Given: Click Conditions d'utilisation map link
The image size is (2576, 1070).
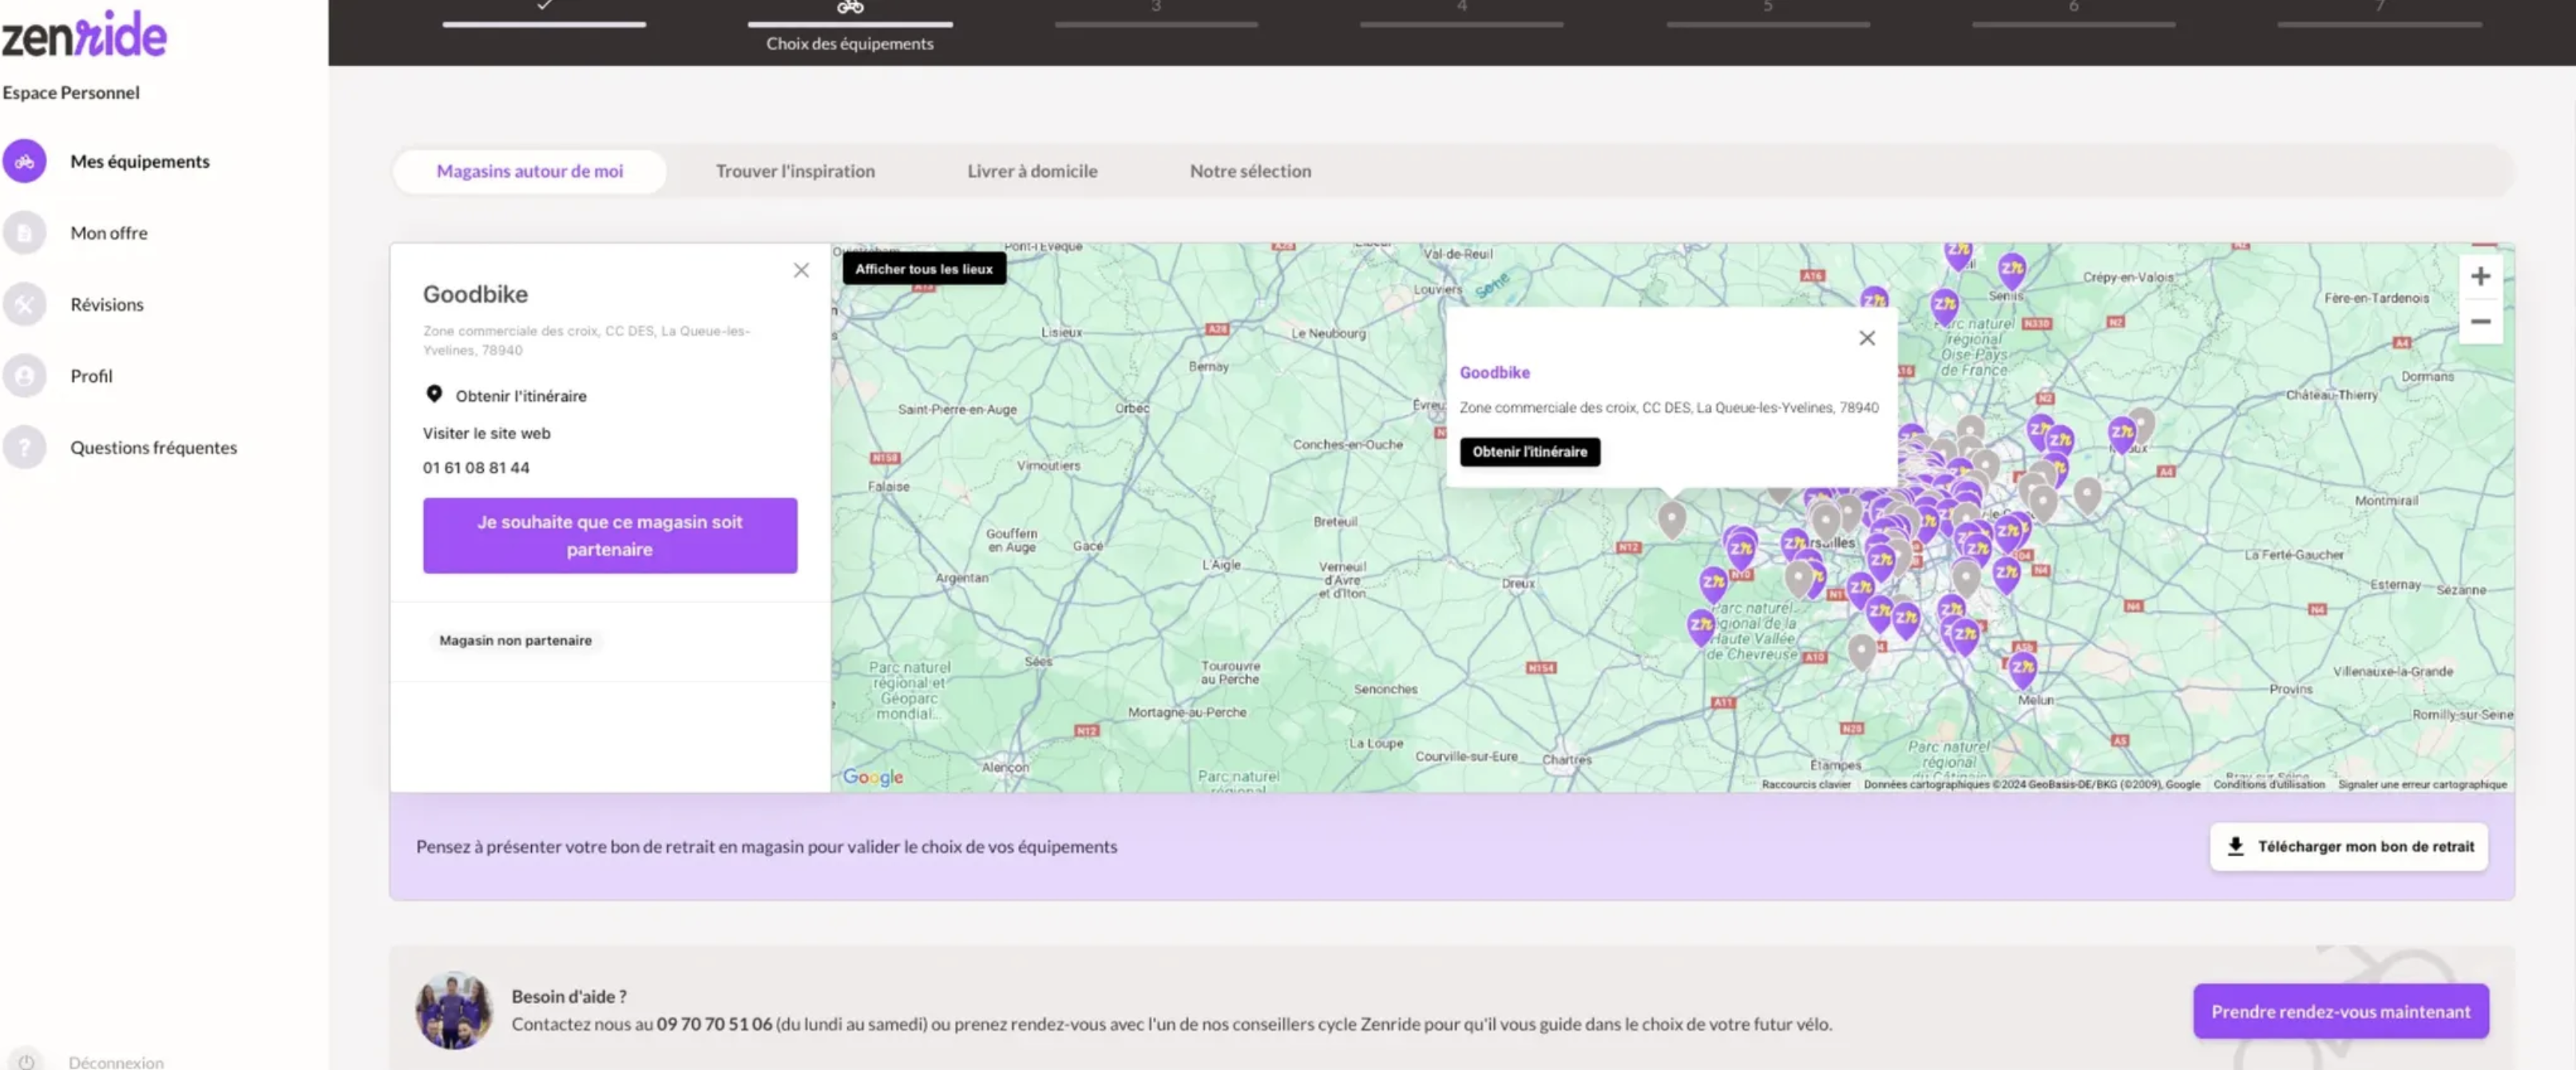Looking at the screenshot, I should tap(2269, 784).
